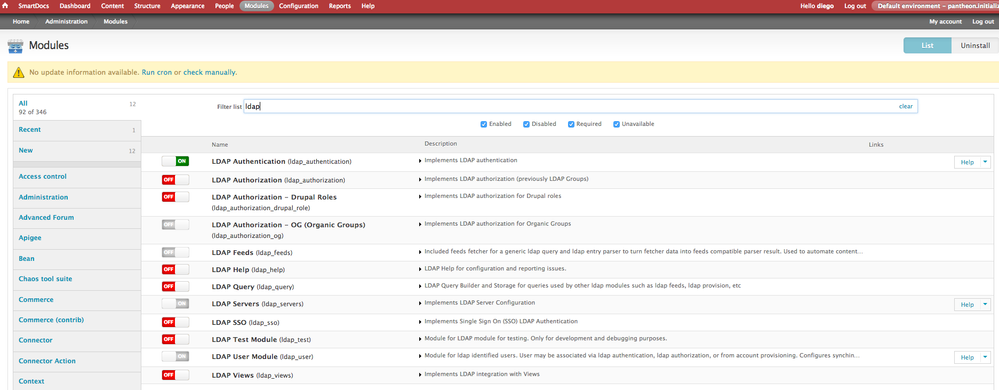This screenshot has width=999, height=390.
Task: Click Log out in the top red bar
Action: point(855,6)
